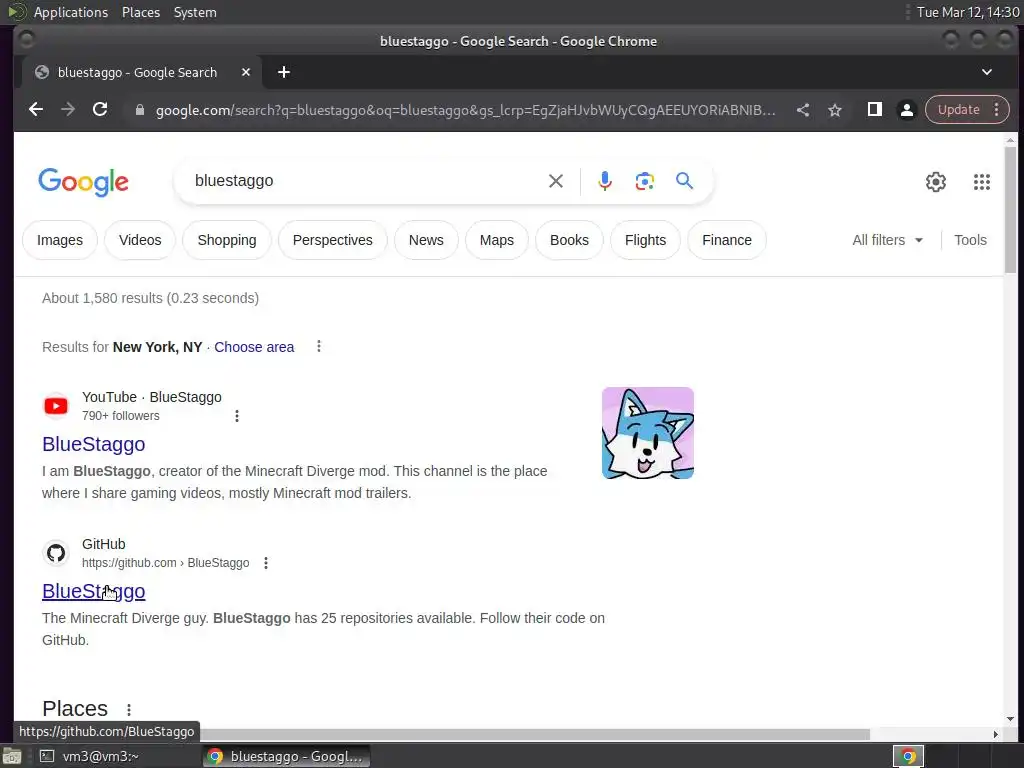The image size is (1024, 768).
Task: Share this page from the address bar
Action: [x=803, y=110]
